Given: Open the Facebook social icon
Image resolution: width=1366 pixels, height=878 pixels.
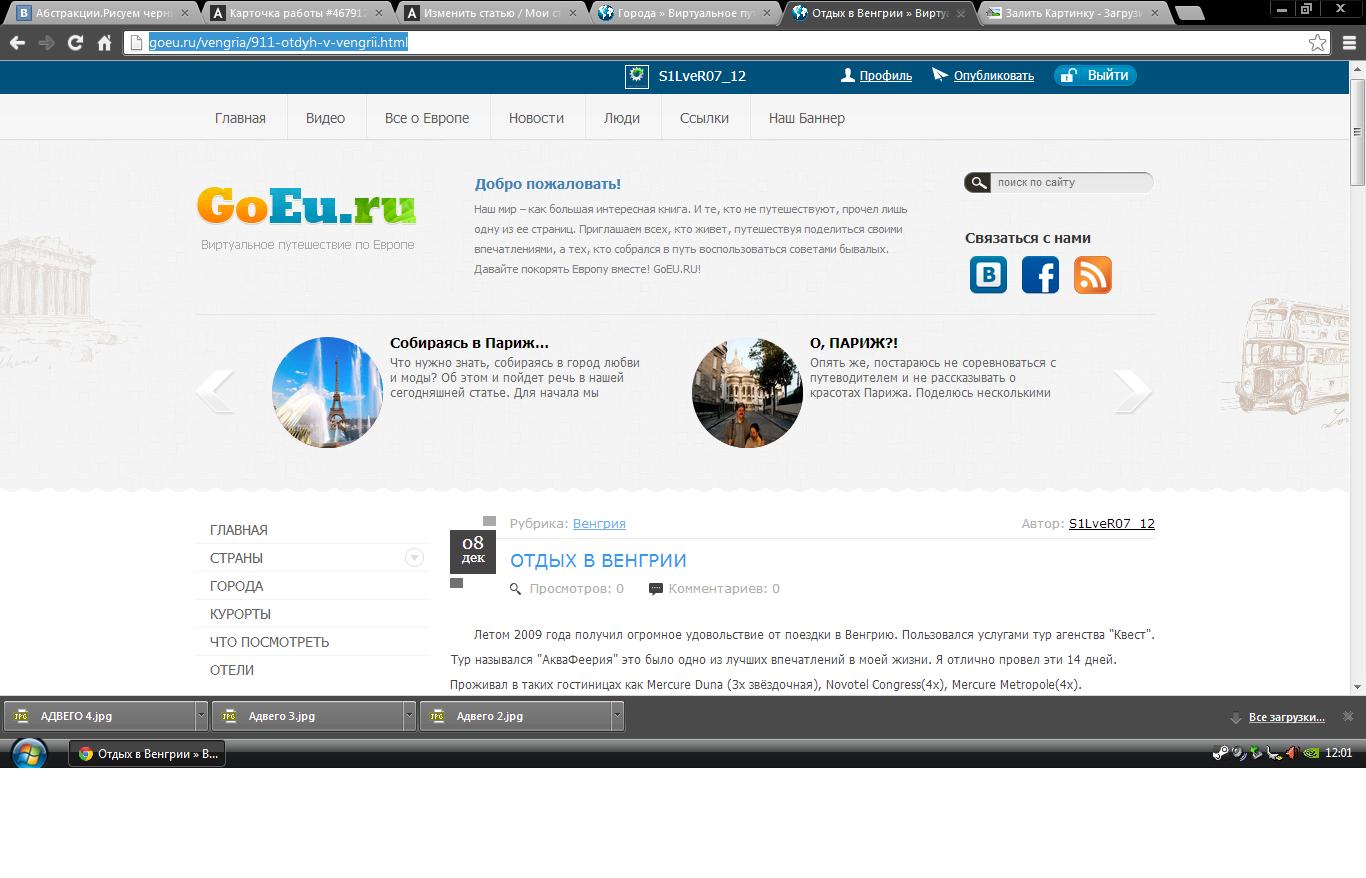Looking at the screenshot, I should click(1040, 275).
